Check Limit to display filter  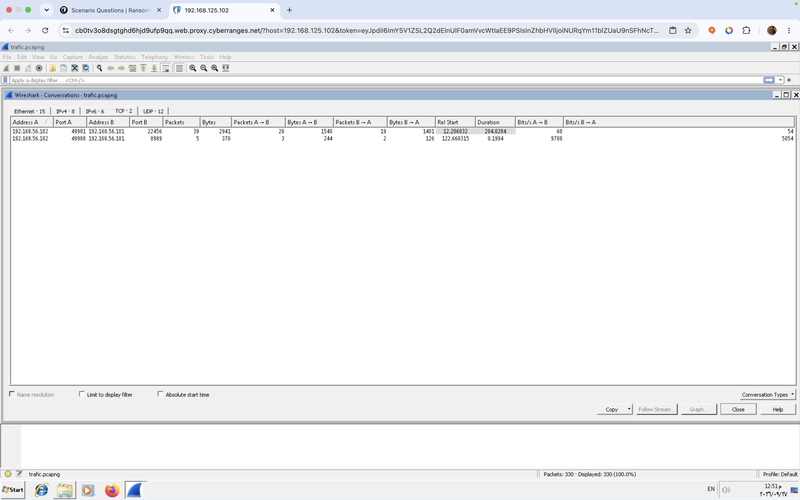coord(82,394)
